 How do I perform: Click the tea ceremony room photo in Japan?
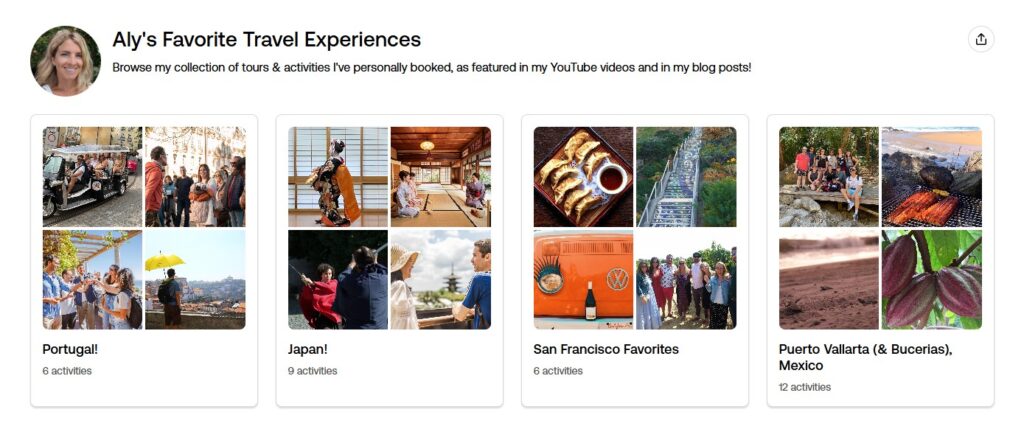pyautogui.click(x=441, y=176)
